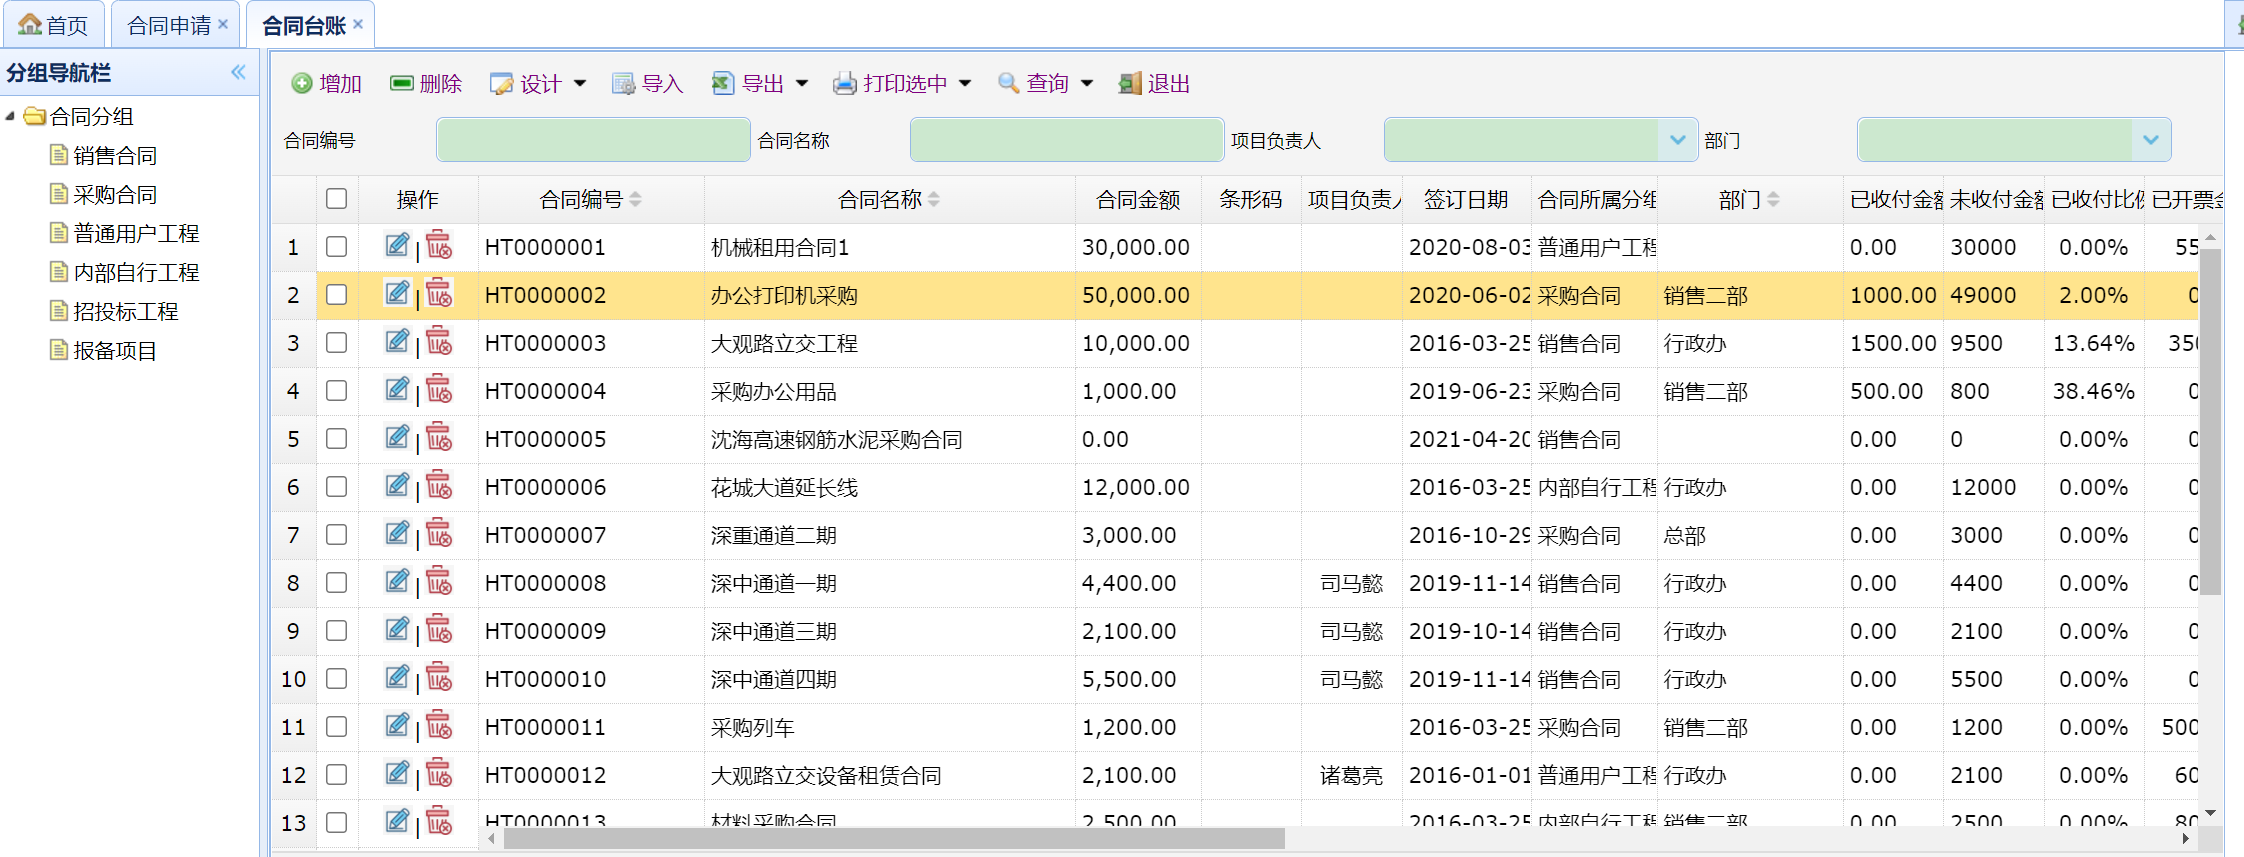The width and height of the screenshot is (2244, 857).
Task: Tick the checkbox for HT0000004
Action: point(337,391)
